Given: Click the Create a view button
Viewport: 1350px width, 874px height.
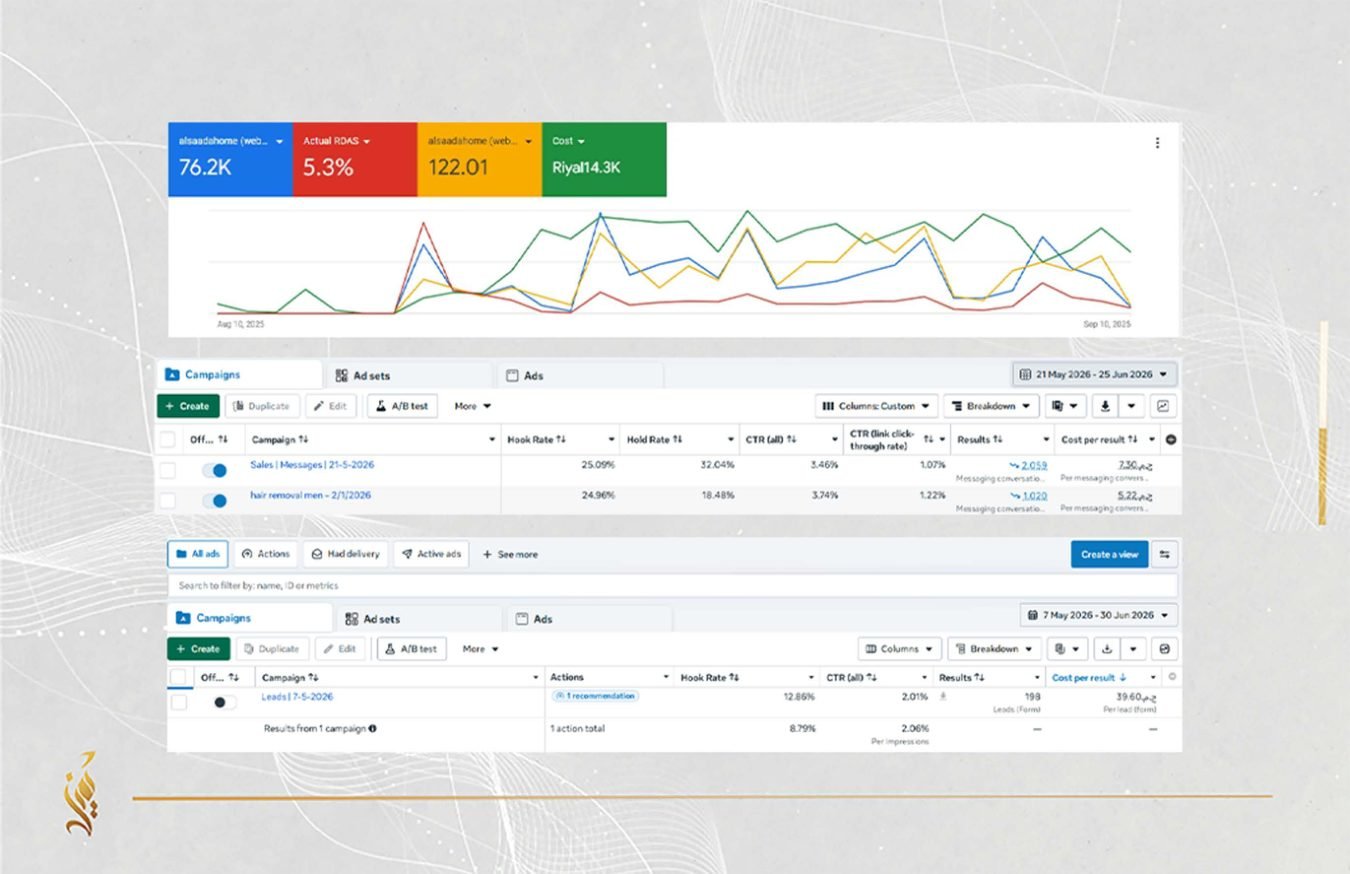Looking at the screenshot, I should 1109,554.
